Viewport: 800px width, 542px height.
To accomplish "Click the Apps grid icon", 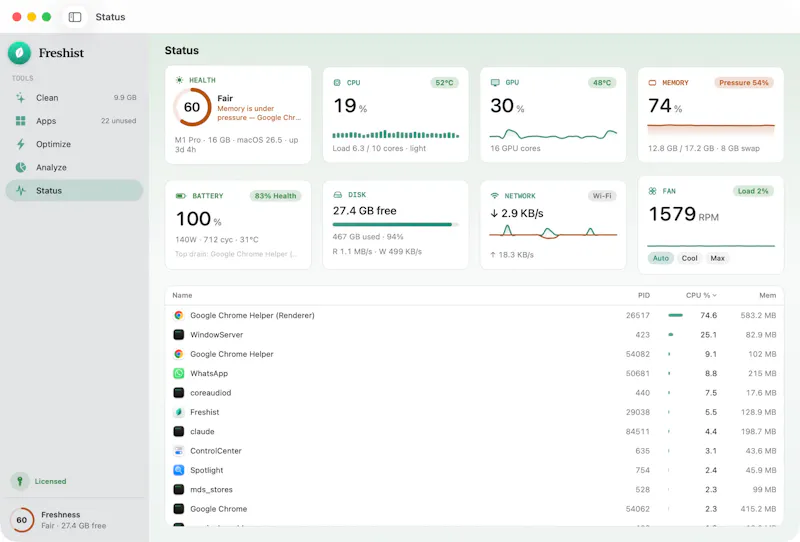I will coord(20,121).
